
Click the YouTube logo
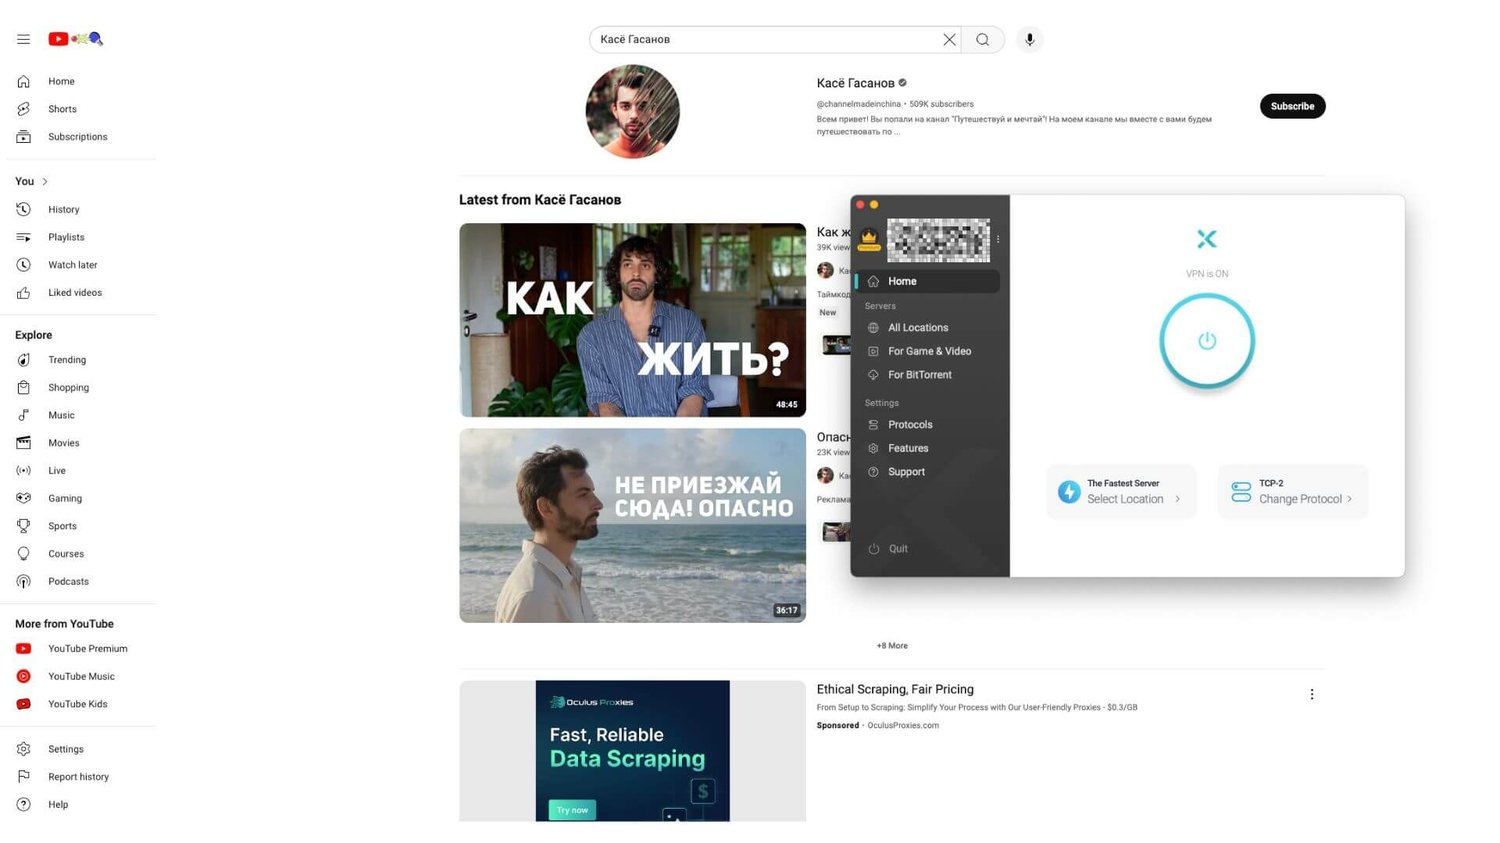(76, 39)
